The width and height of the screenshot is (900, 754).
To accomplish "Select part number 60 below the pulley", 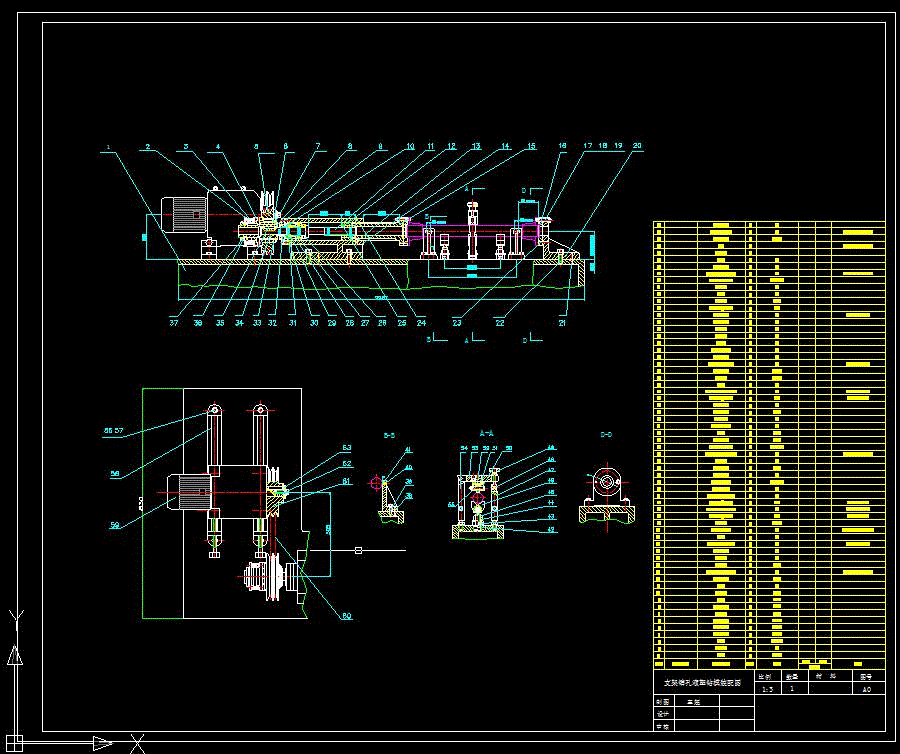I will 347,616.
